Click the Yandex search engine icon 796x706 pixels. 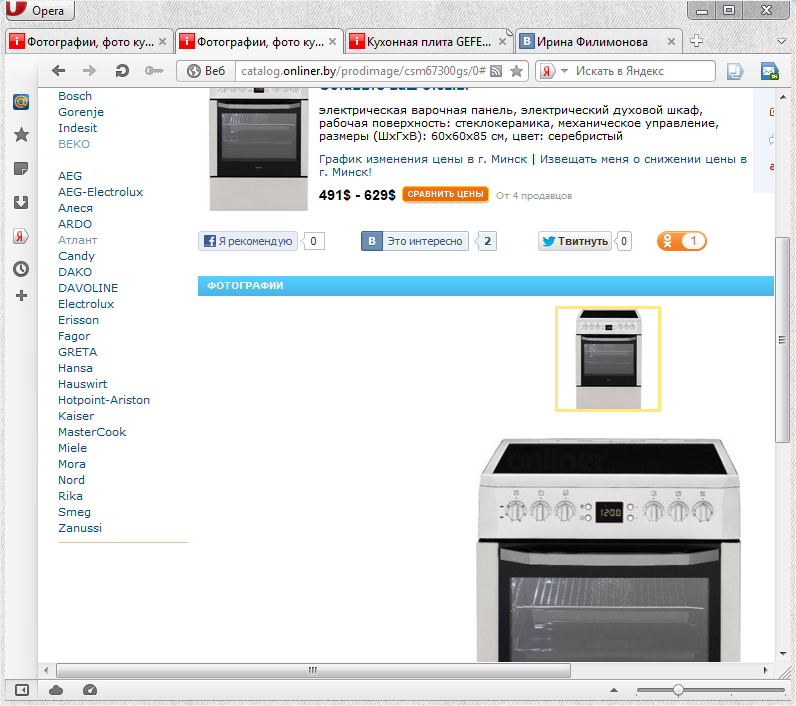[x=547, y=71]
